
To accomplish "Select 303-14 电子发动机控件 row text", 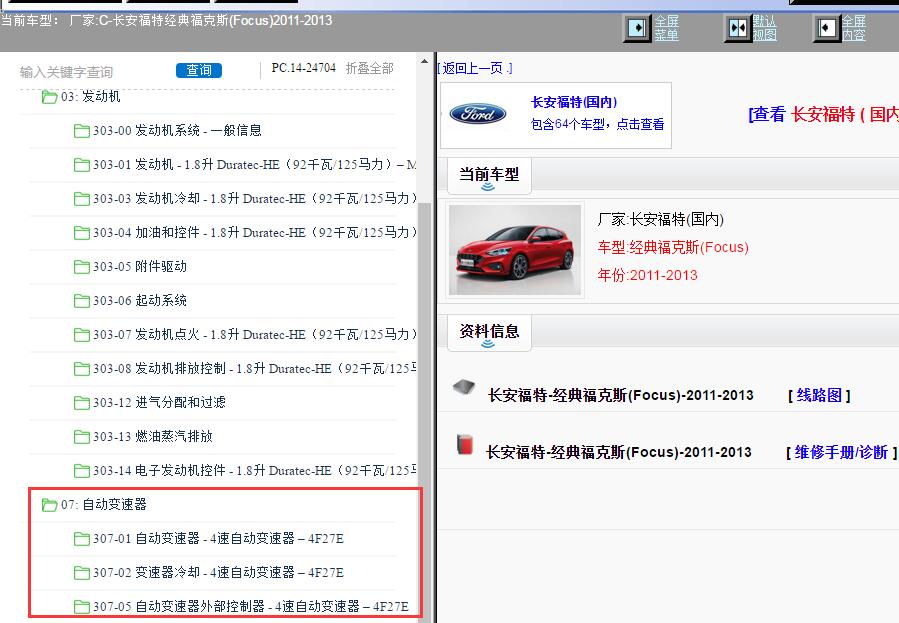I will tap(255, 470).
